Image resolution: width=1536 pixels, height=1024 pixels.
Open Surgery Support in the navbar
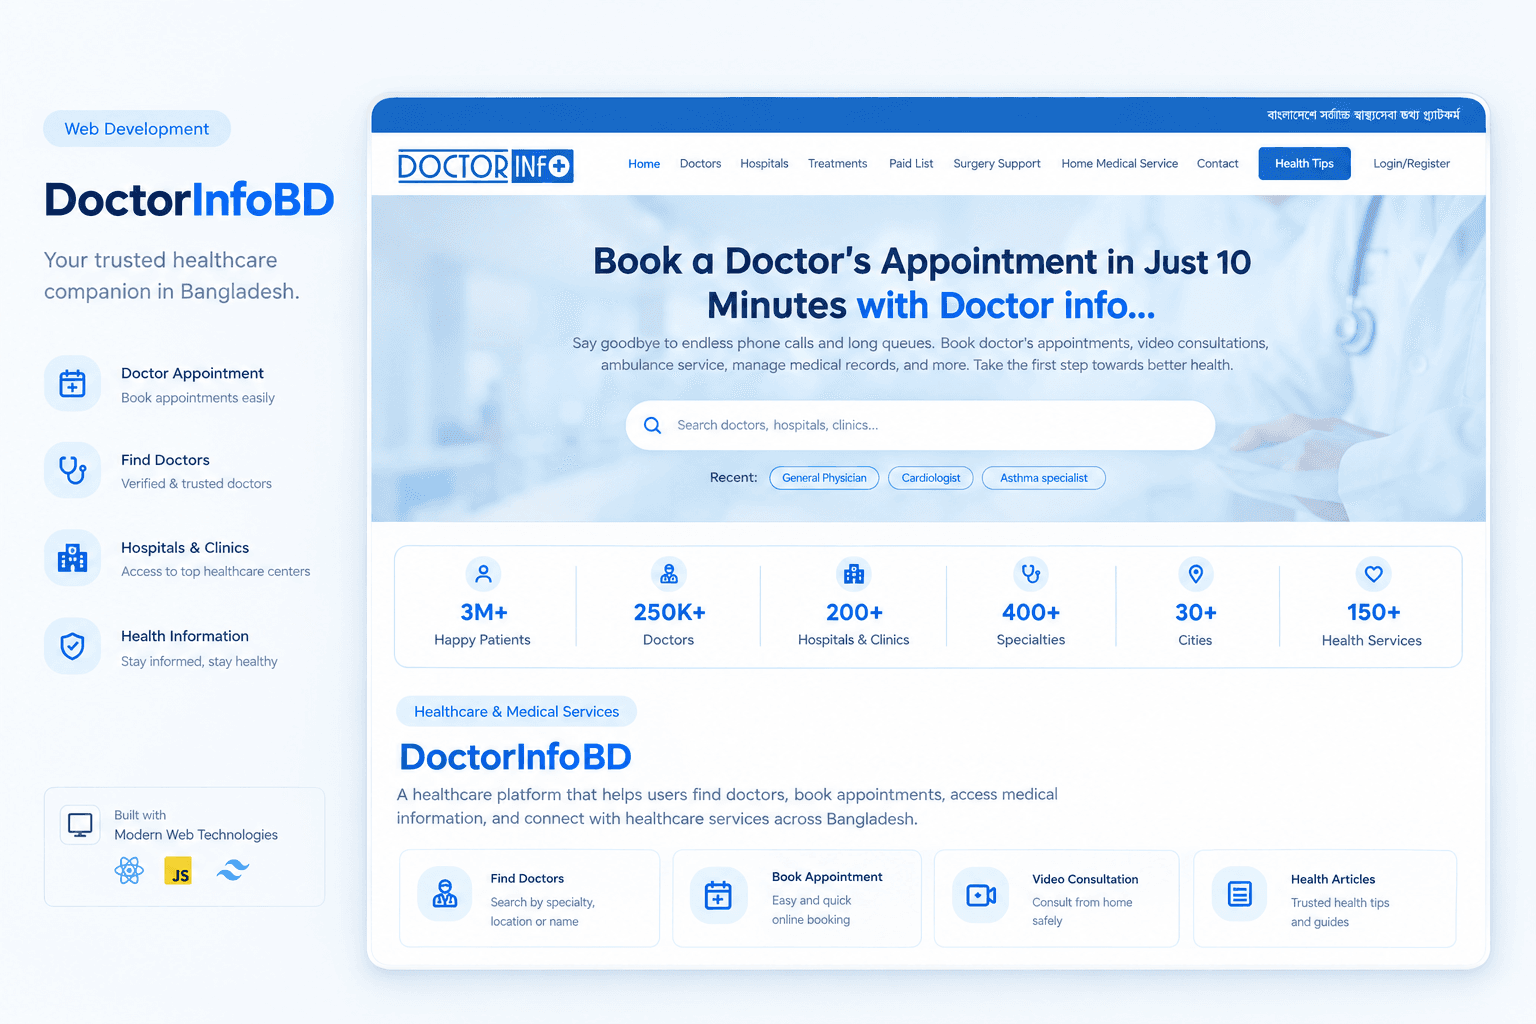(x=997, y=164)
